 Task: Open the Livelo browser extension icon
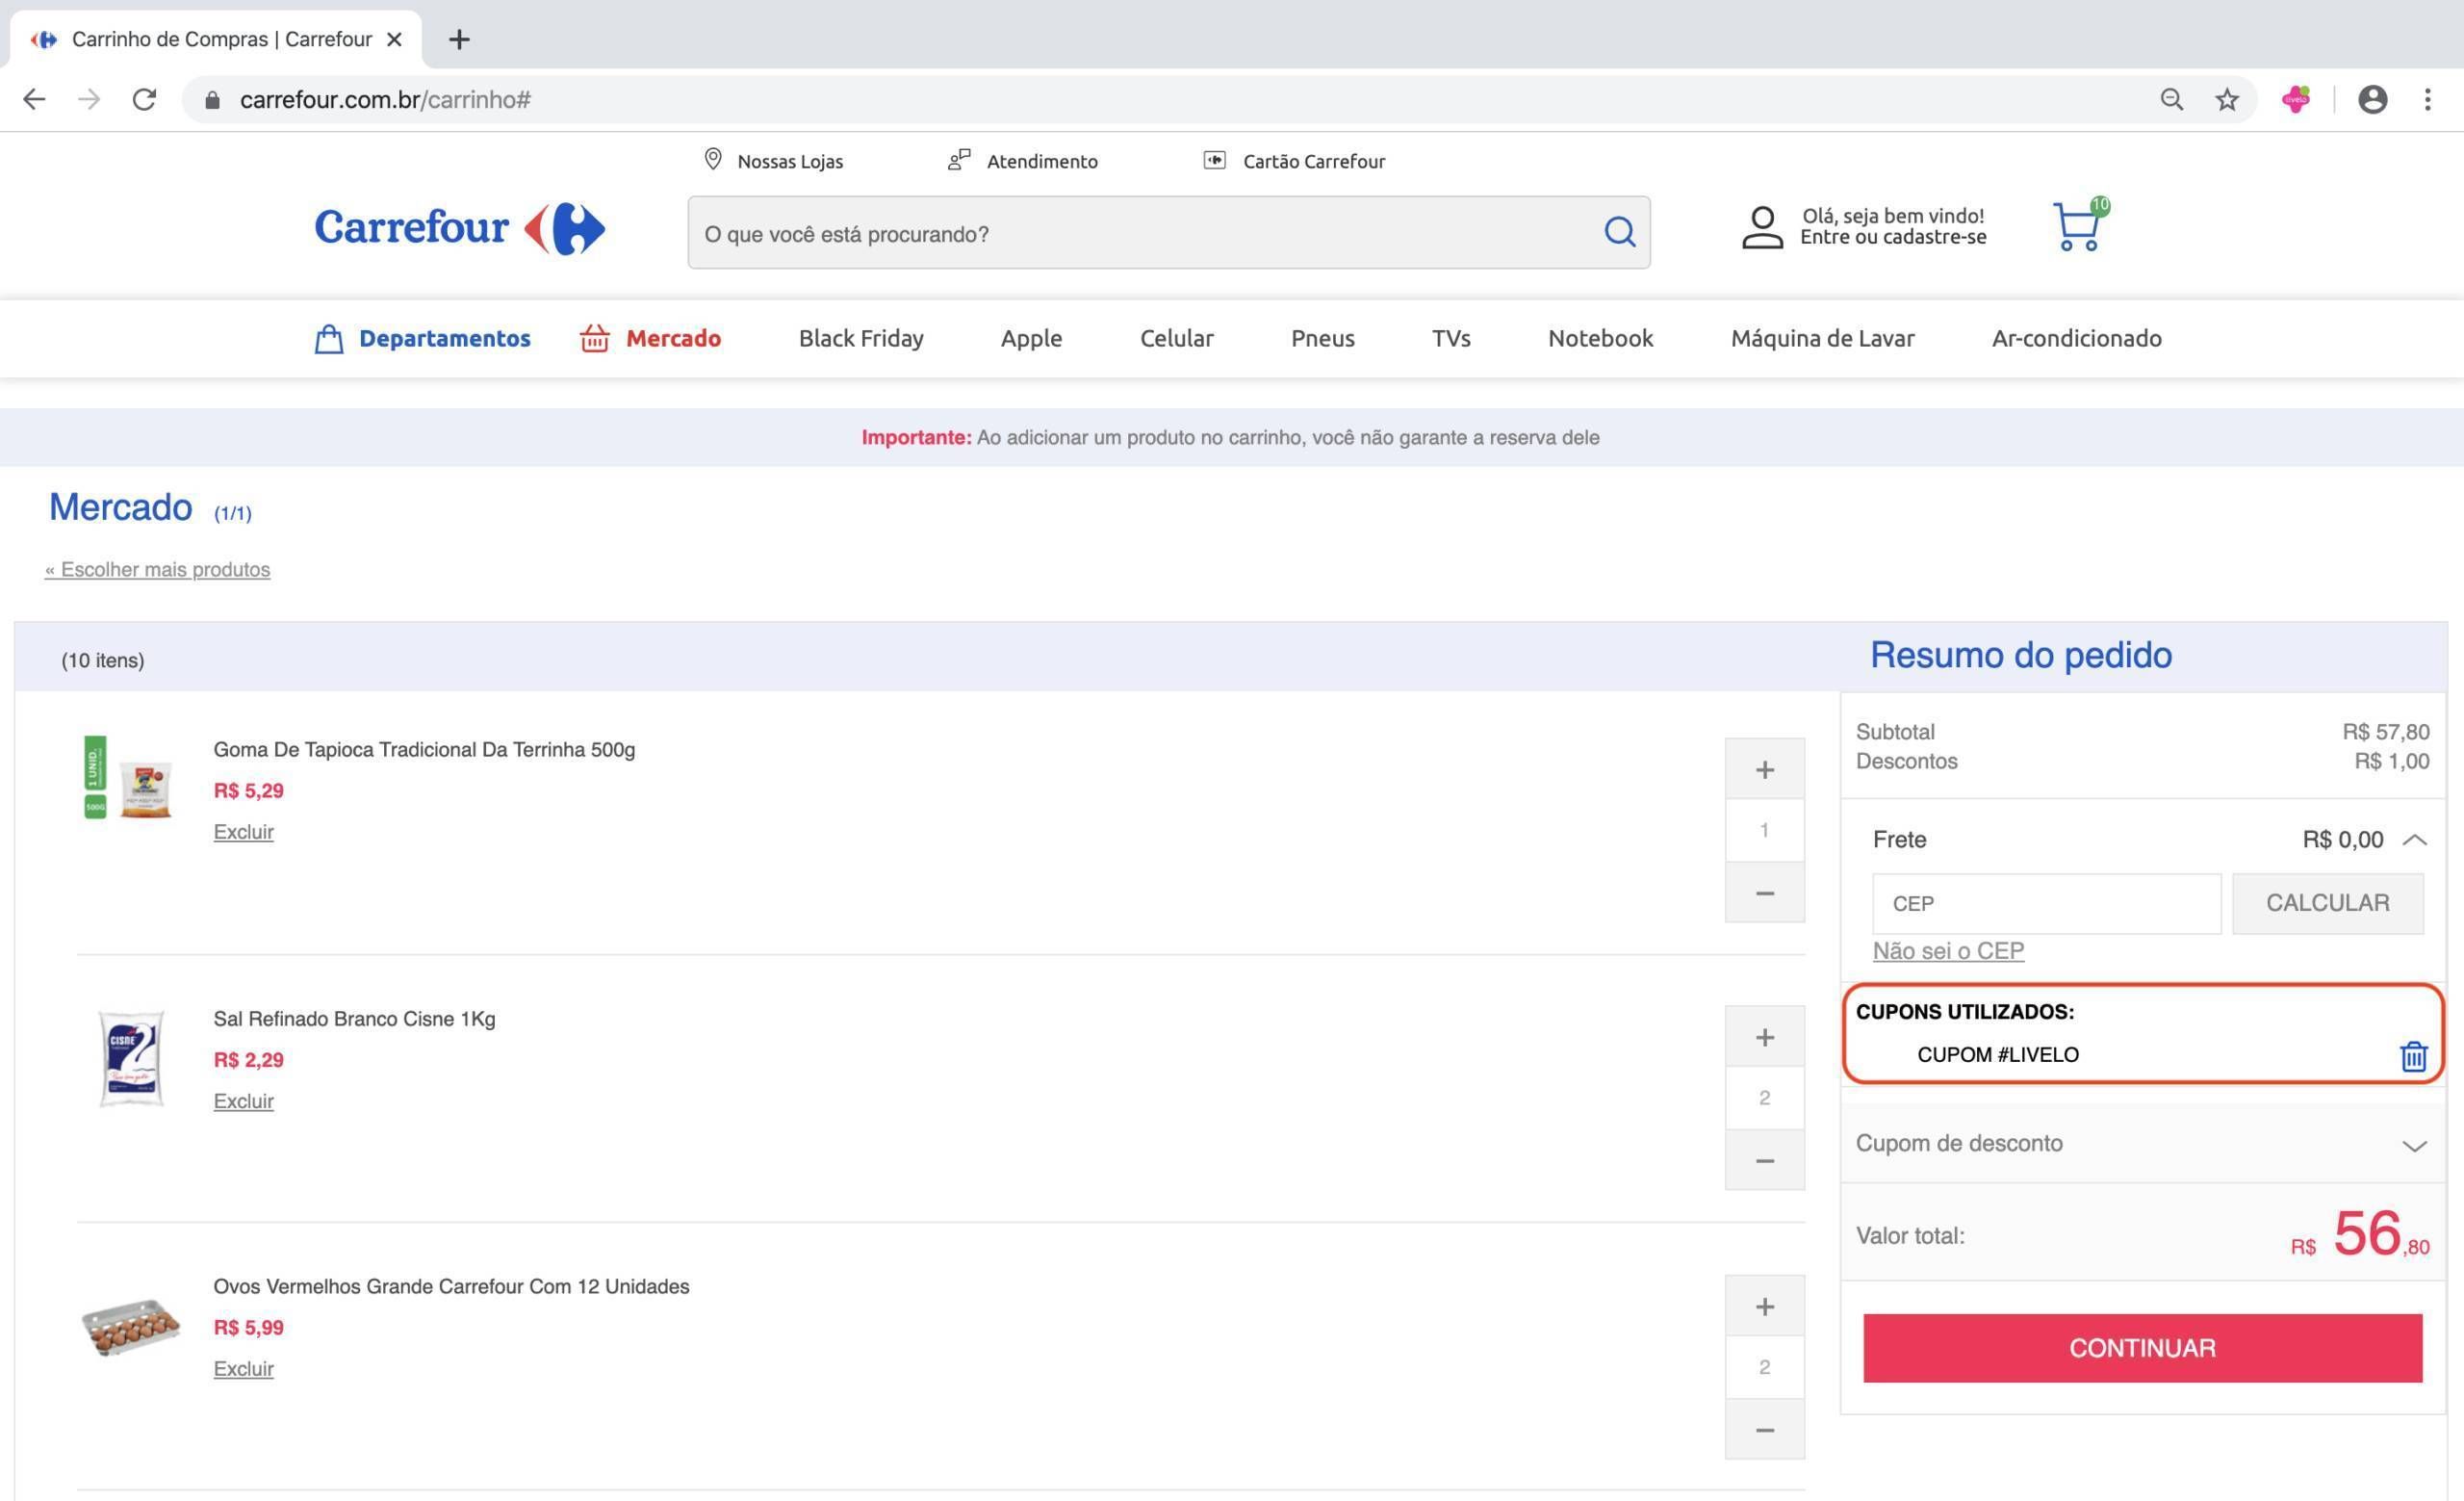tap(2296, 99)
